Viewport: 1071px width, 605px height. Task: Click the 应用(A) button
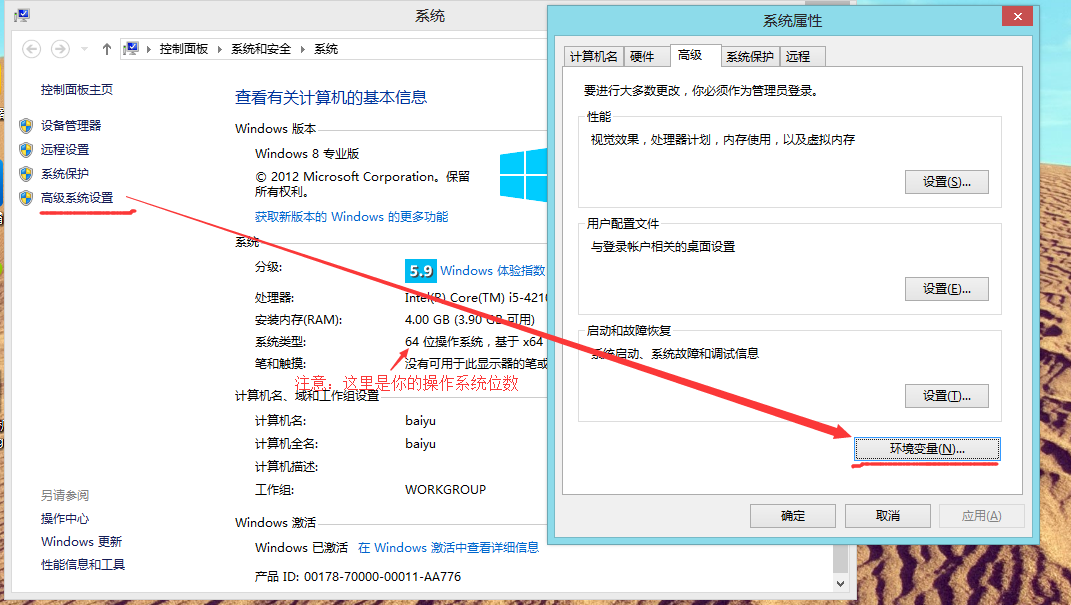pos(982,516)
